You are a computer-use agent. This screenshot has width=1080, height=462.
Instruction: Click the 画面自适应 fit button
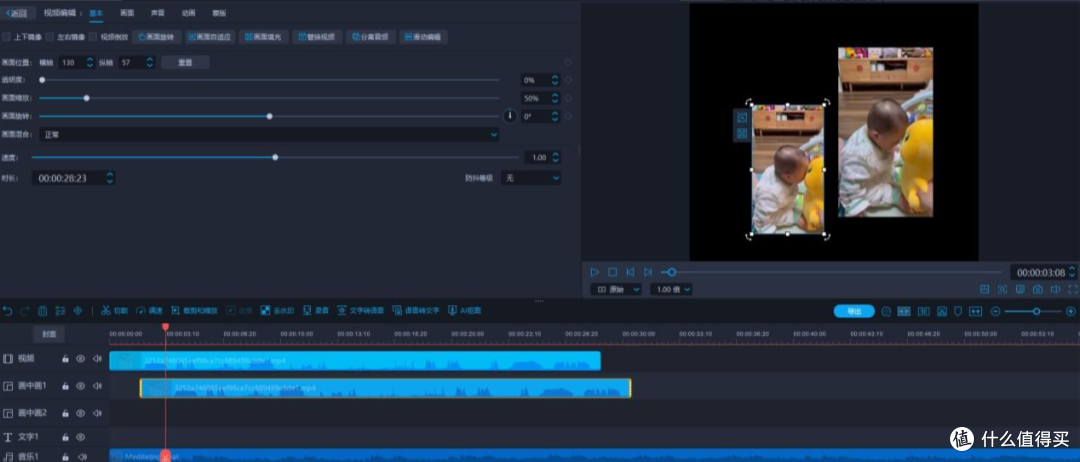210,37
